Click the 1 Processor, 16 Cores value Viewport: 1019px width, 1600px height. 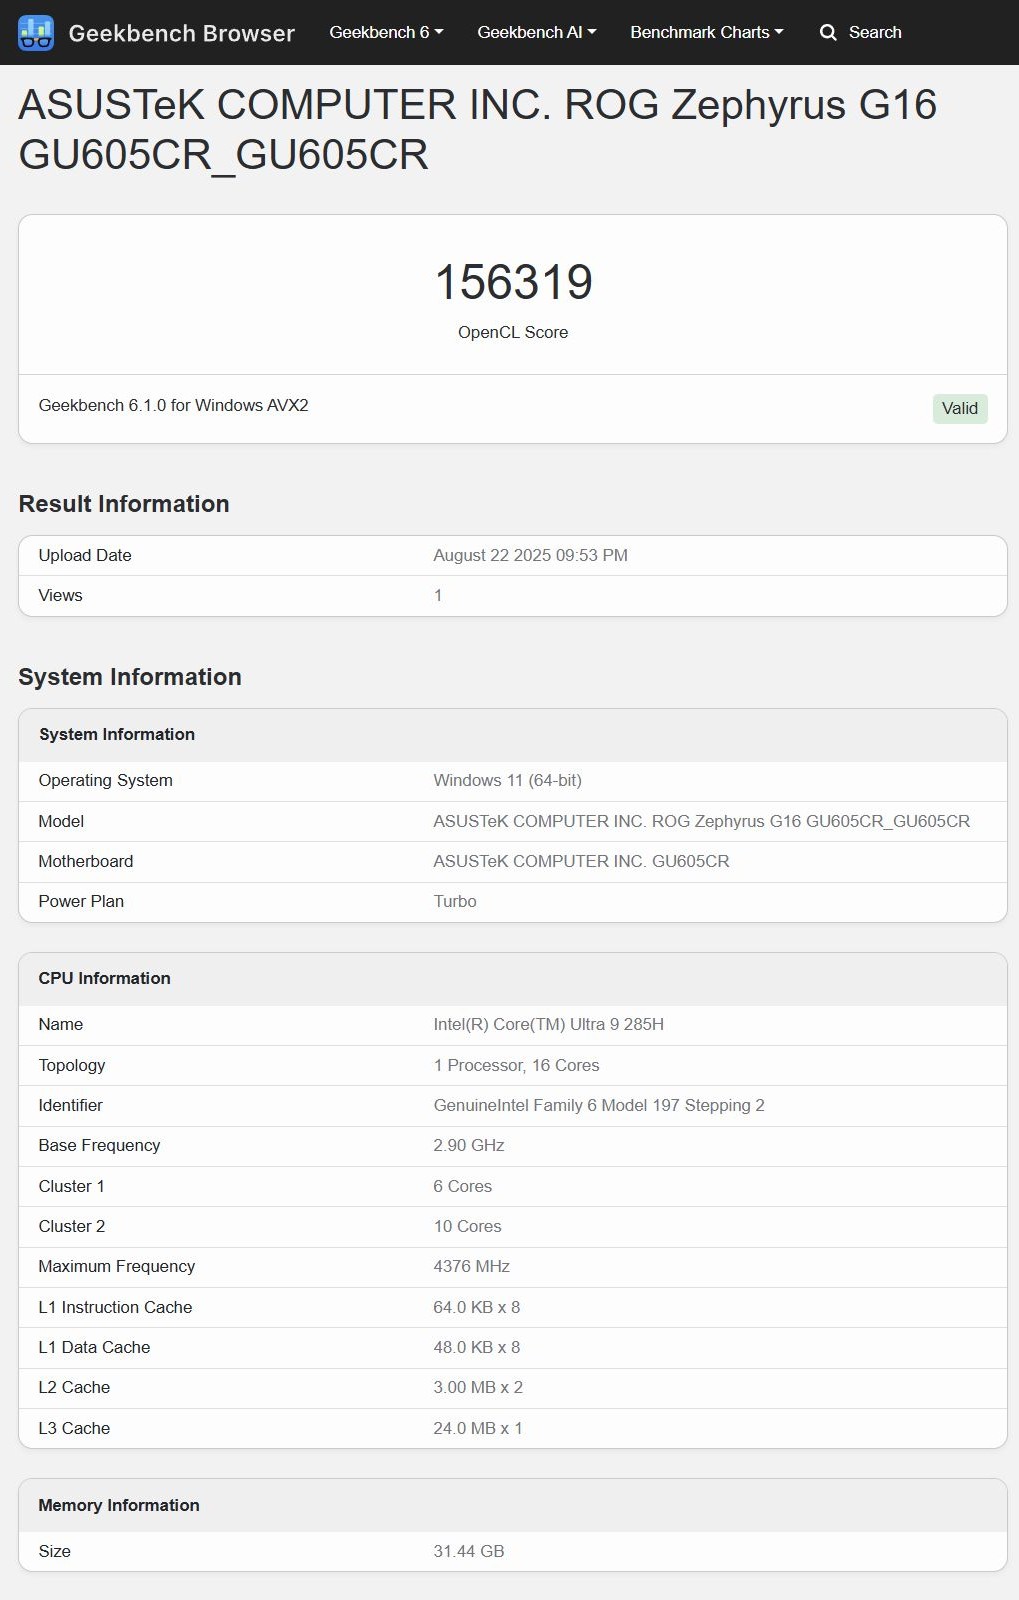pos(516,1065)
